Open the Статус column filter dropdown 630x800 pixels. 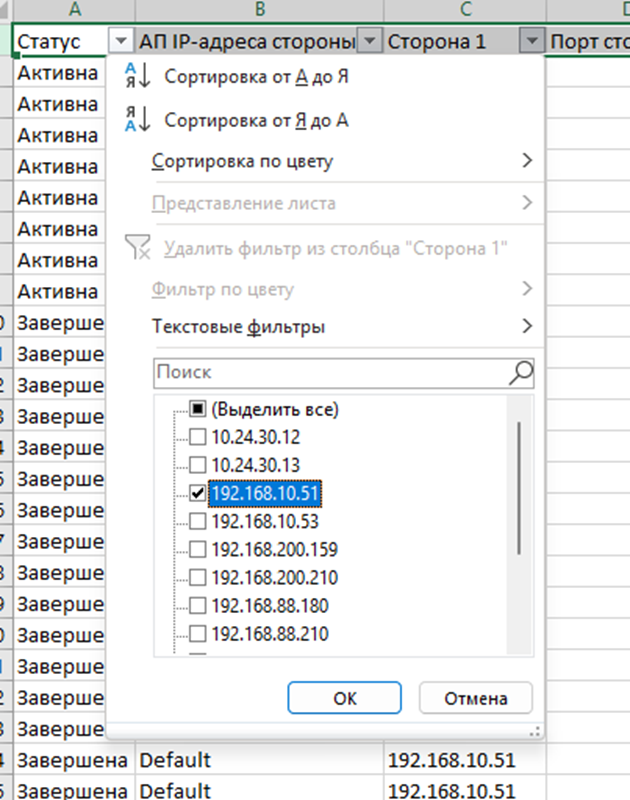(x=120, y=41)
